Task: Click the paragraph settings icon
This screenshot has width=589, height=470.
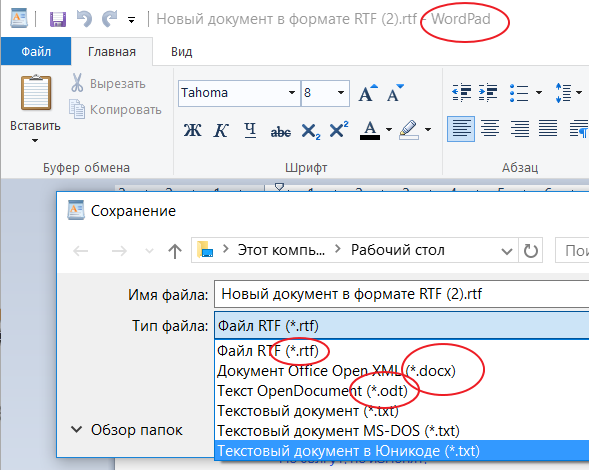Action: [x=579, y=129]
